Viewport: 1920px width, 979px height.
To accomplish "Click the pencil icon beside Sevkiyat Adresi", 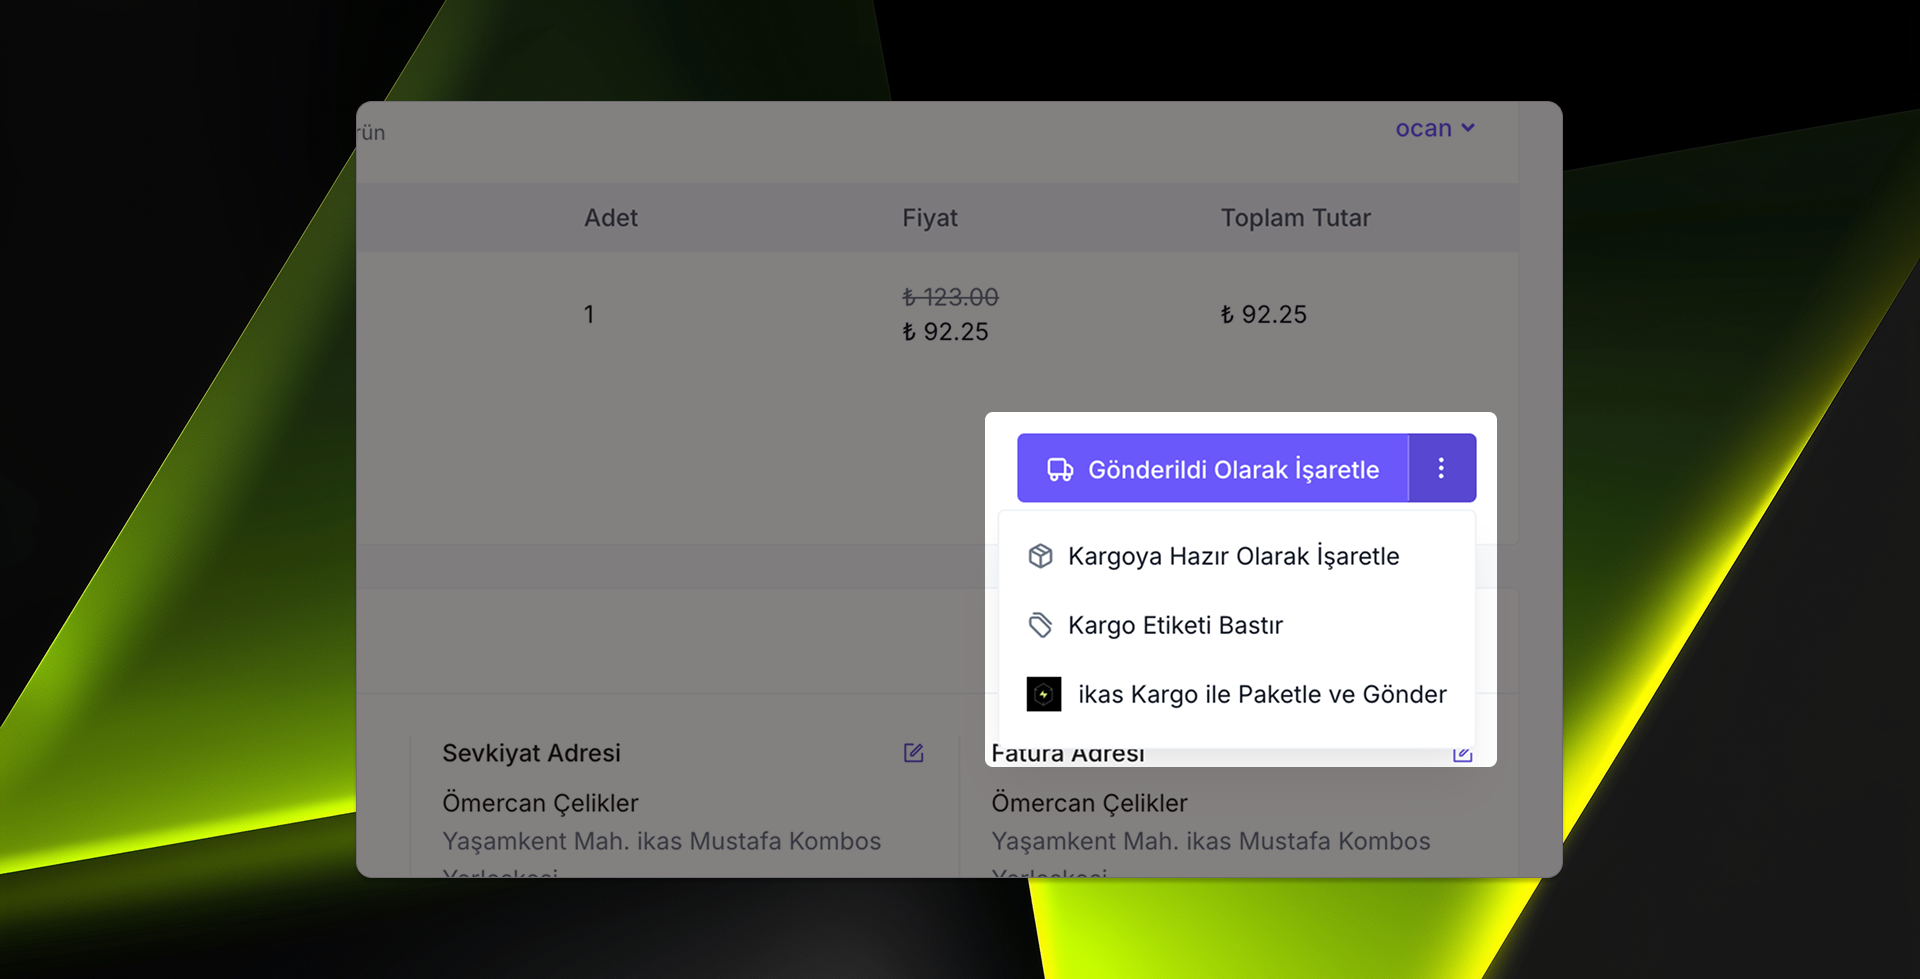I will tap(913, 753).
